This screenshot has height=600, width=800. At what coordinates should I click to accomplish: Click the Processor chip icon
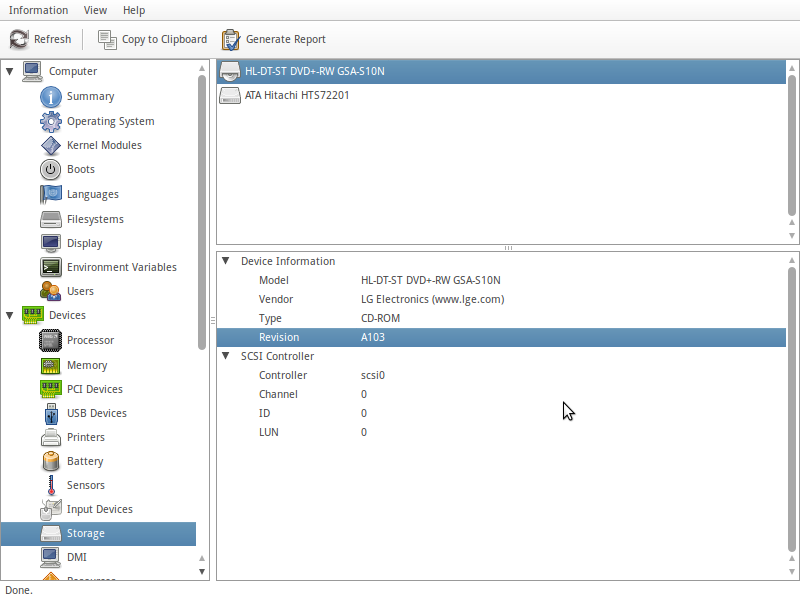pyautogui.click(x=51, y=340)
